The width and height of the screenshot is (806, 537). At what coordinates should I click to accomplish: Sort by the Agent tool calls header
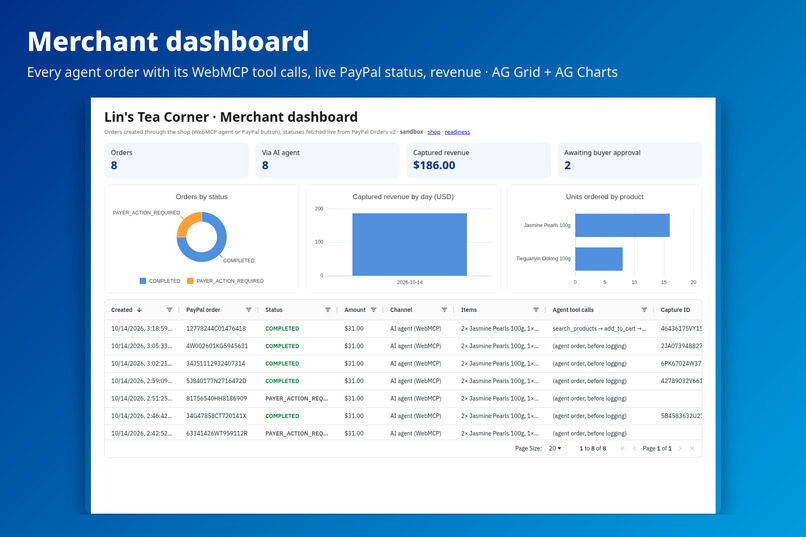pos(573,310)
